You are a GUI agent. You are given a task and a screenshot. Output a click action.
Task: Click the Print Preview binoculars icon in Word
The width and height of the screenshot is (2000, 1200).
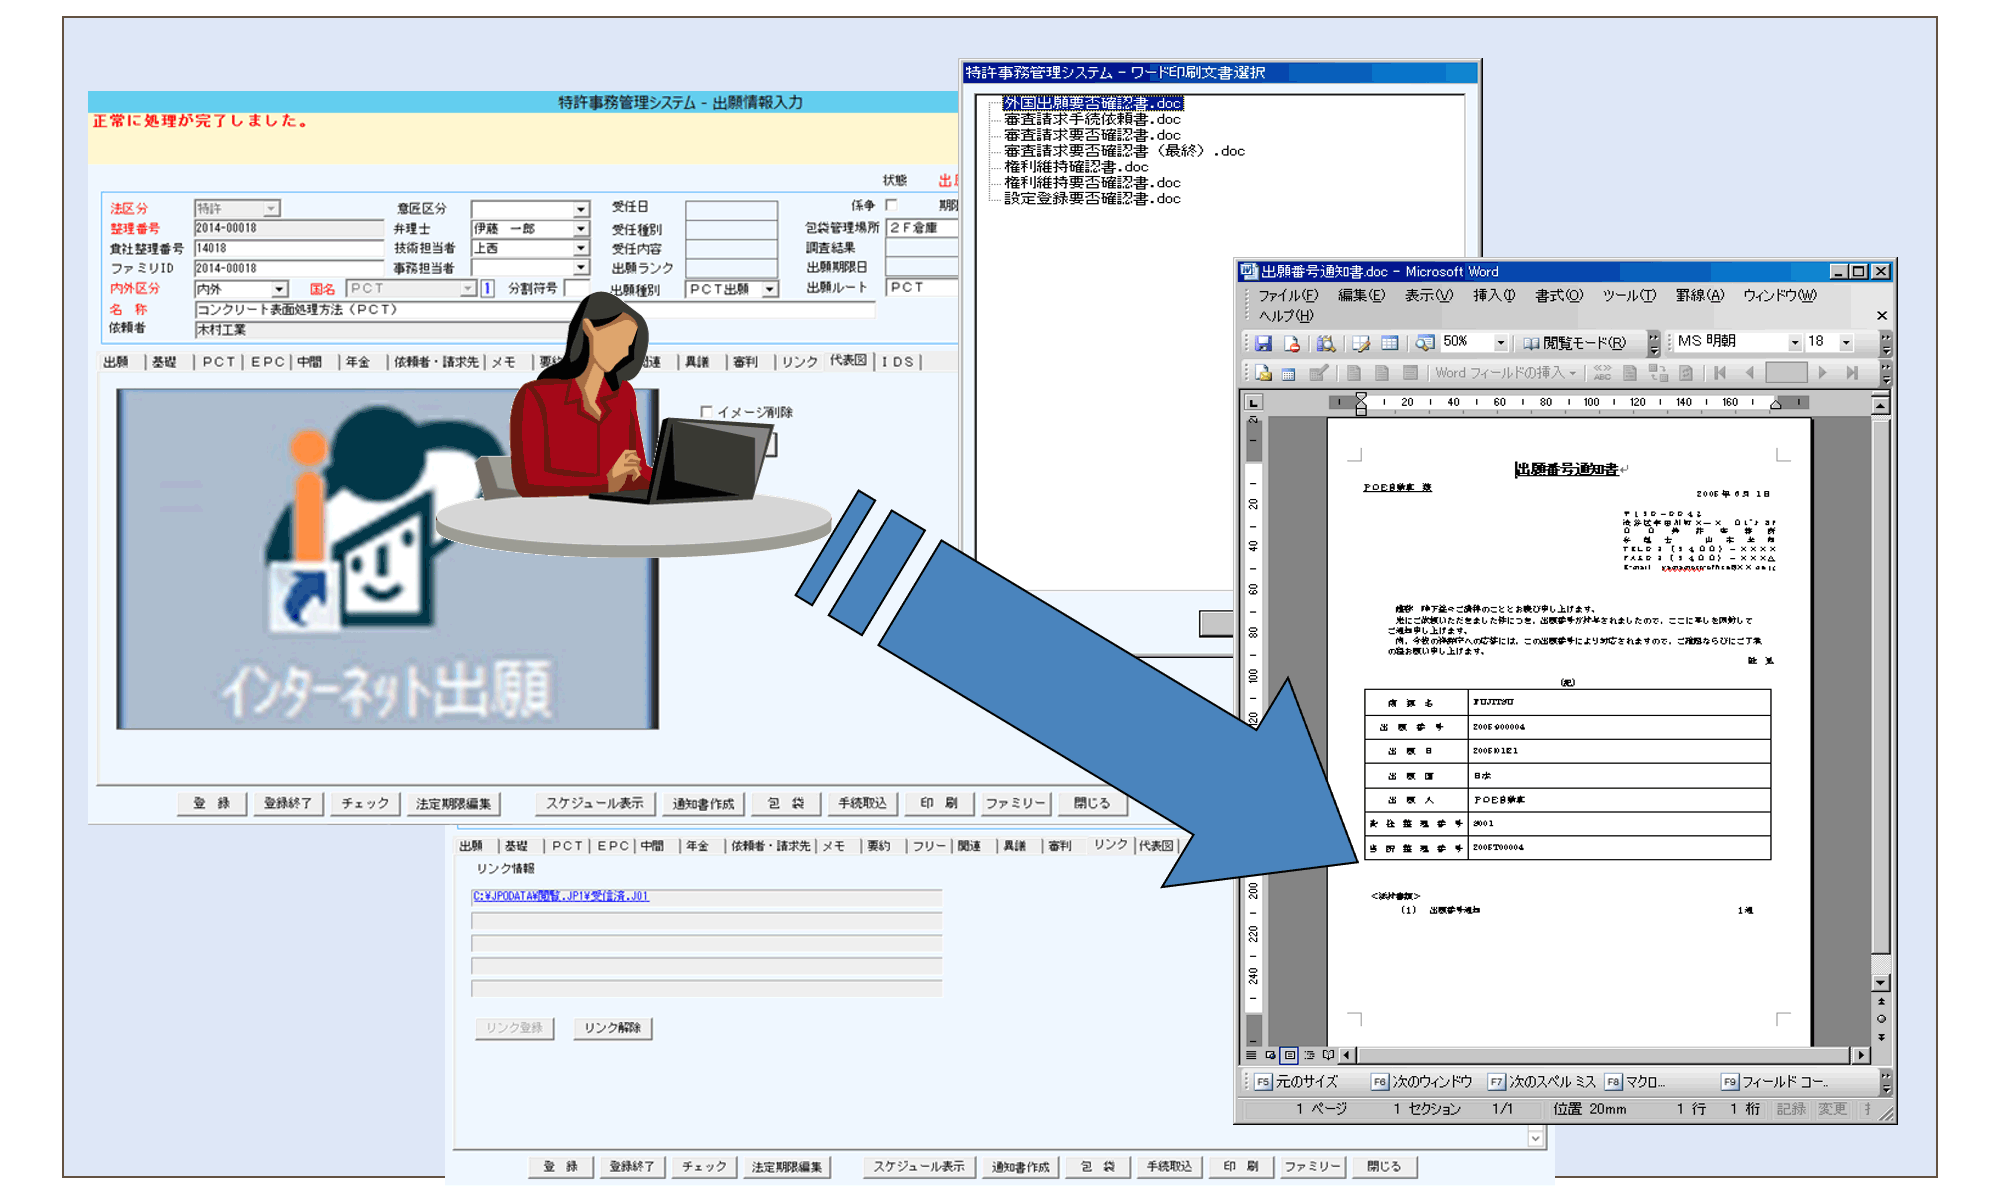point(1326,343)
